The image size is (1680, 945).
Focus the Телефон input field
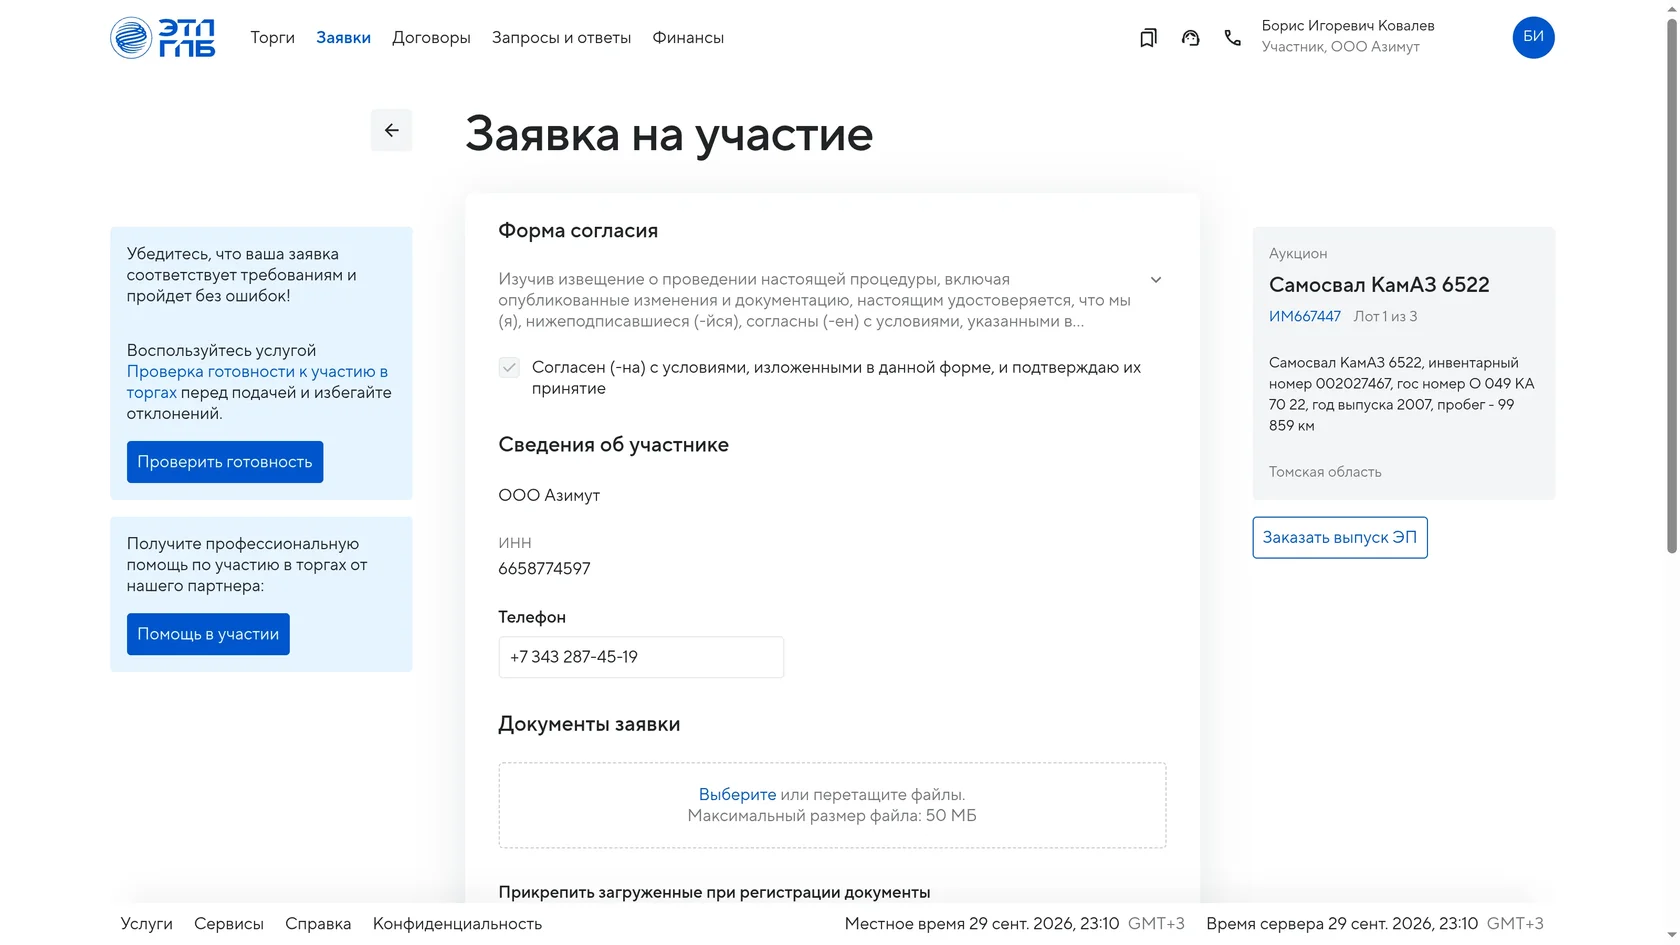pos(641,657)
